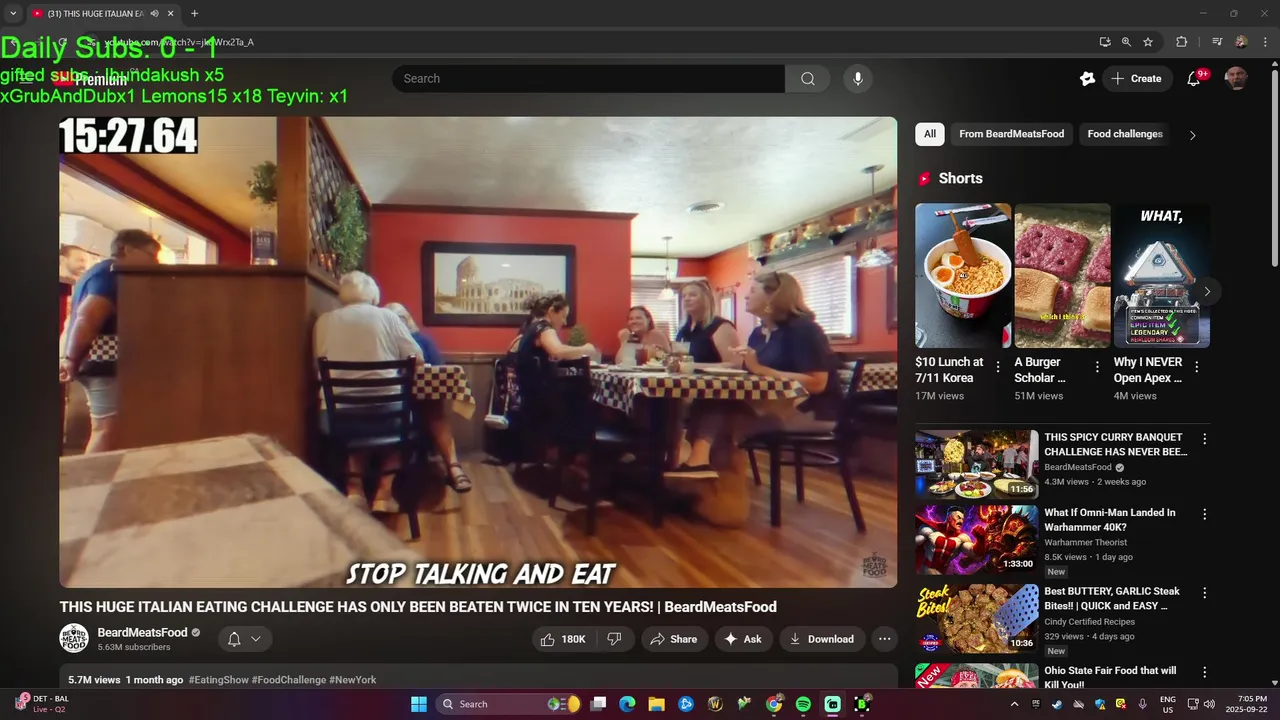
Task: Click the Playables icon left of Create
Action: (x=1087, y=79)
